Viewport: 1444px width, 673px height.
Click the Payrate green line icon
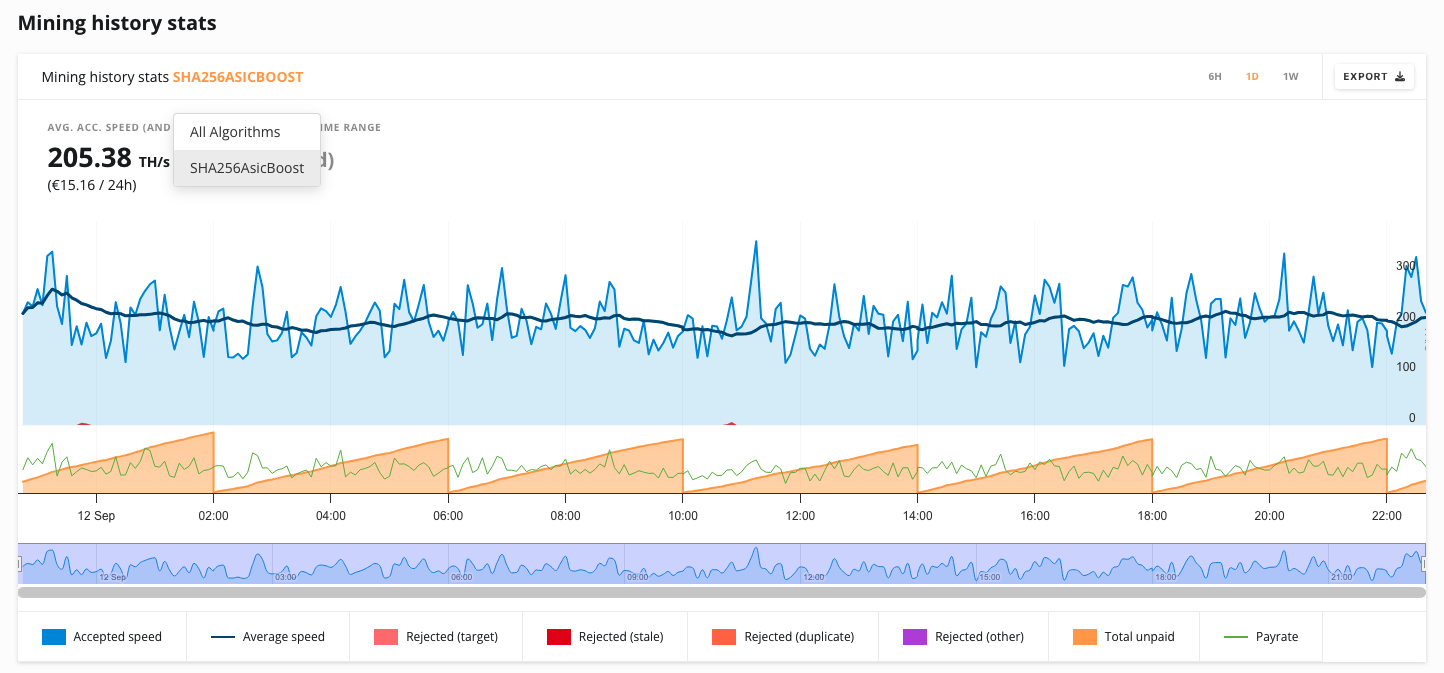[x=1236, y=637]
